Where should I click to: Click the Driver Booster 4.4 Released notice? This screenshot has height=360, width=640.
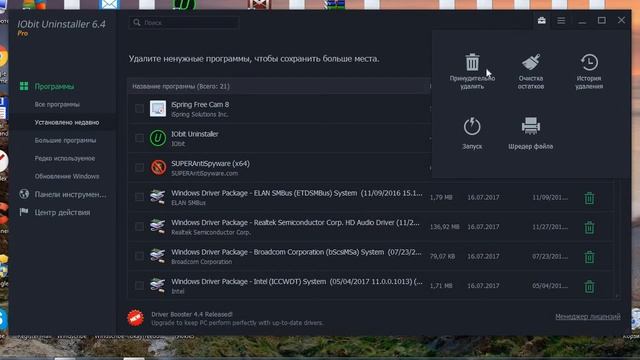192,314
